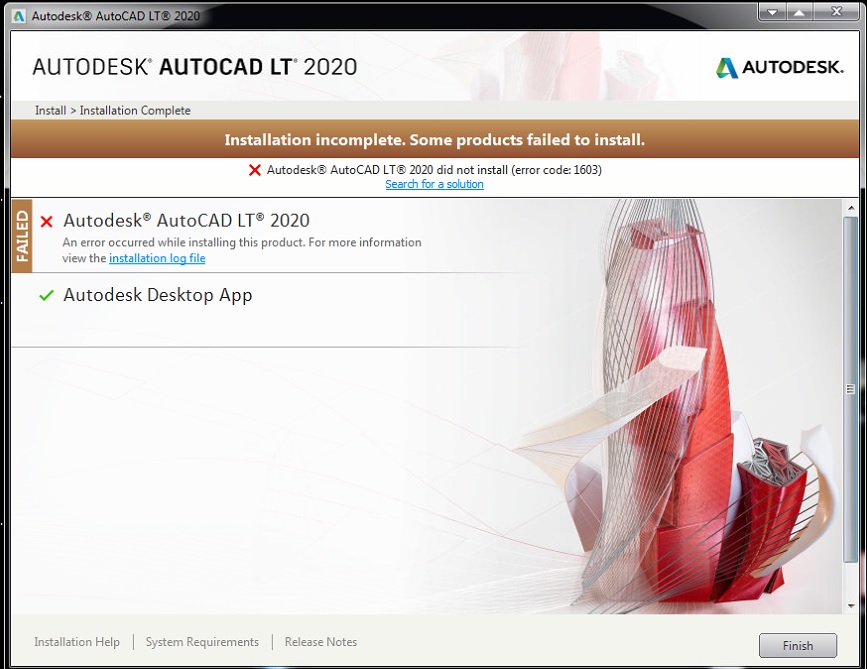Screen dimensions: 867x669
Task: Open Installation Help at the bottom
Action: click(x=77, y=641)
